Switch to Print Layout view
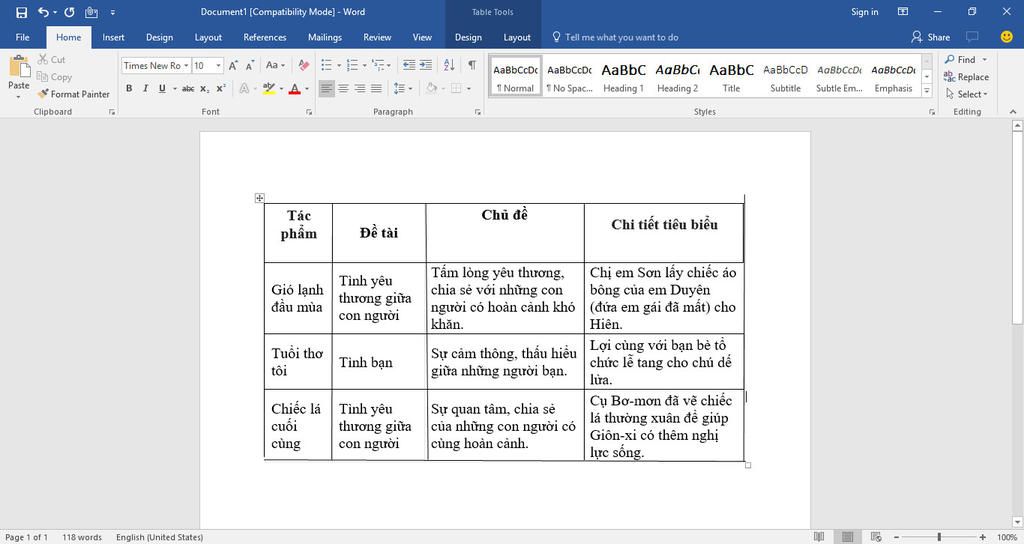This screenshot has width=1024, height=544. click(x=847, y=537)
